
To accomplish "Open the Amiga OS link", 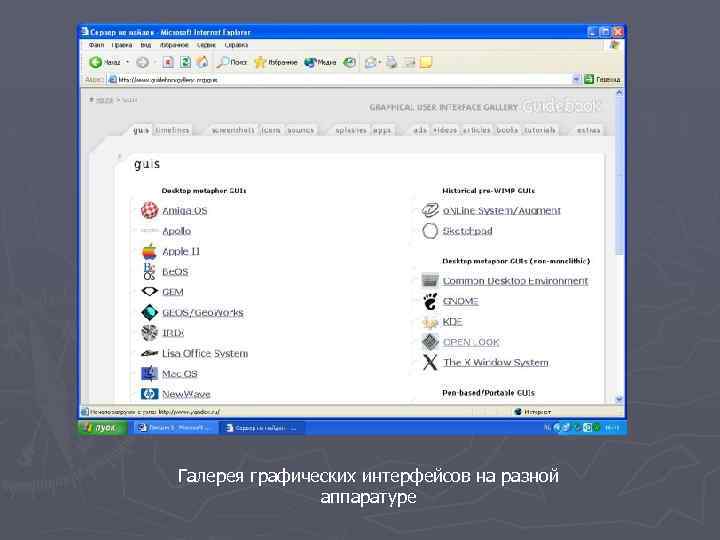I will pyautogui.click(x=185, y=210).
